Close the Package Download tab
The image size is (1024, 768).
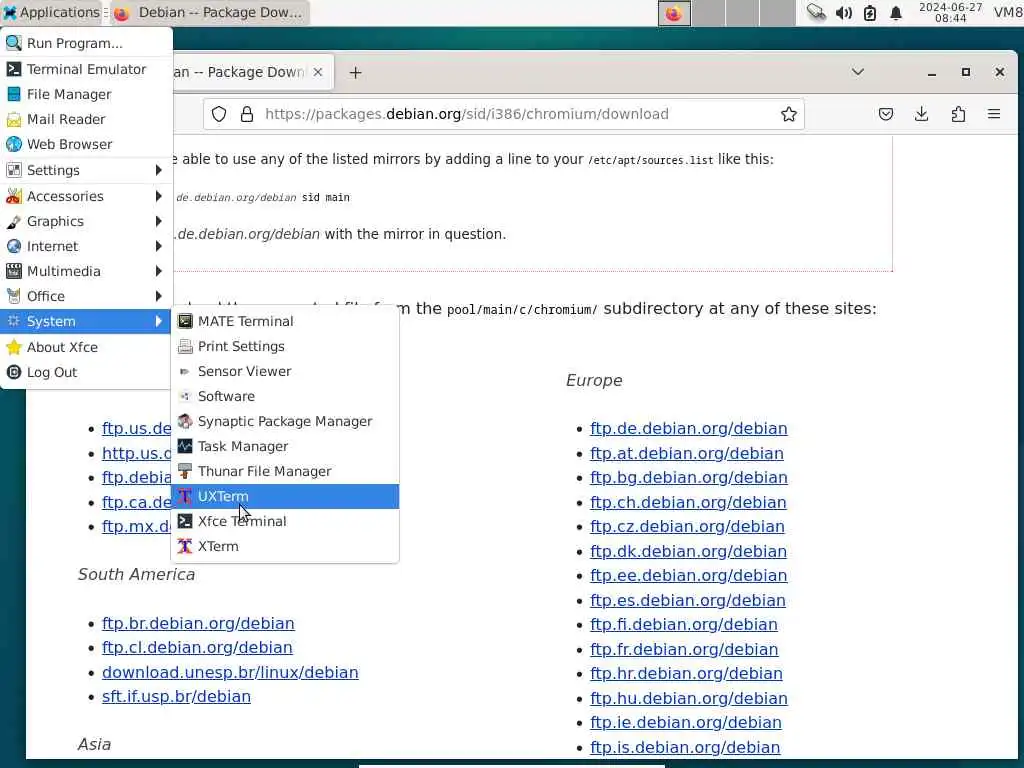(318, 72)
